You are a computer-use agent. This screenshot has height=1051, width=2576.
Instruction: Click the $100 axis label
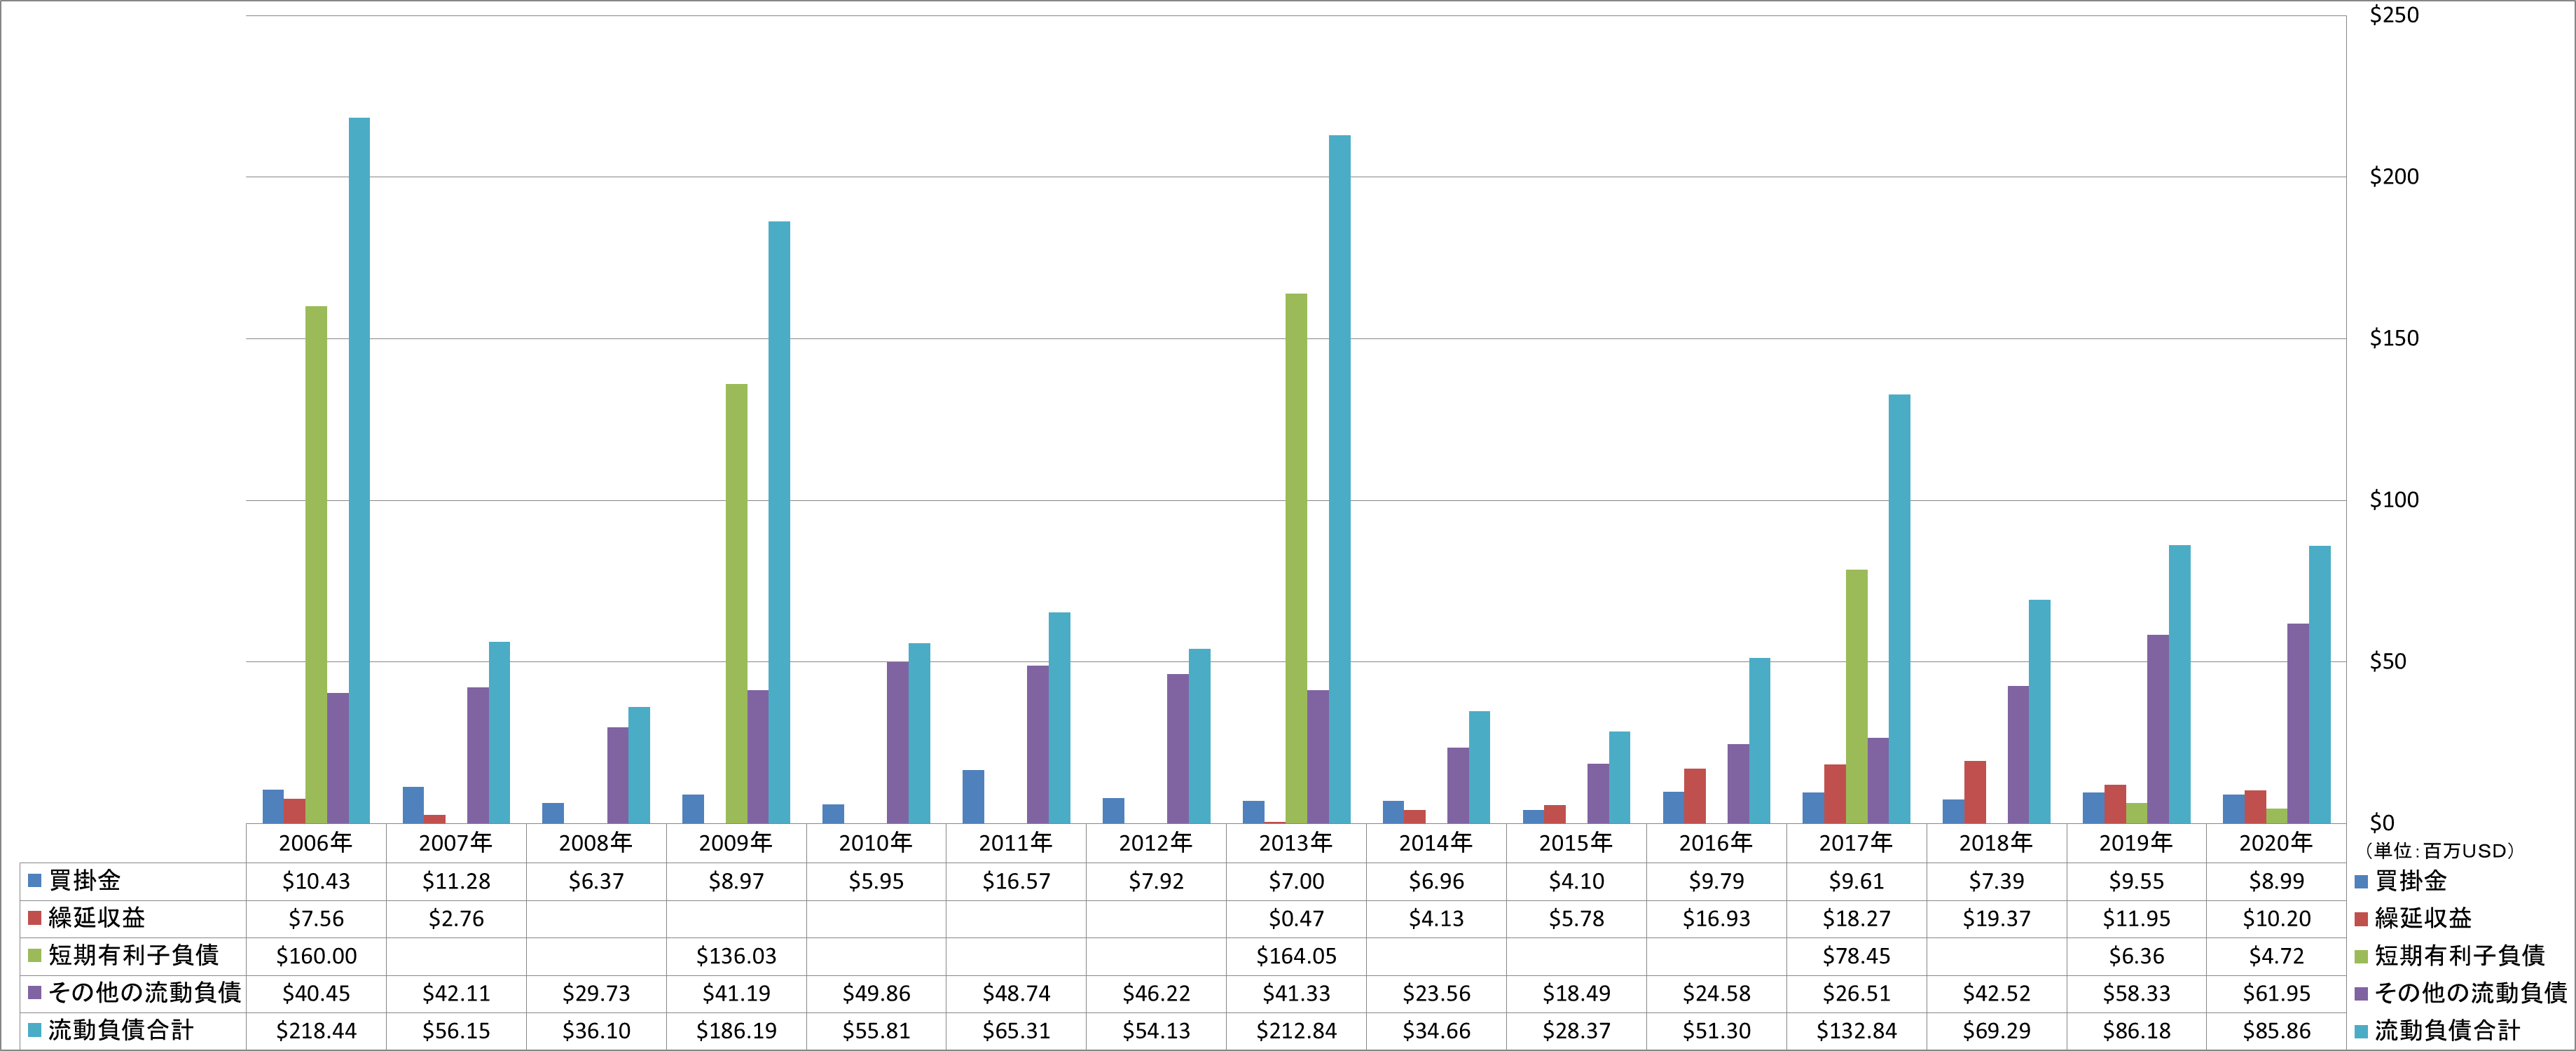2394,500
